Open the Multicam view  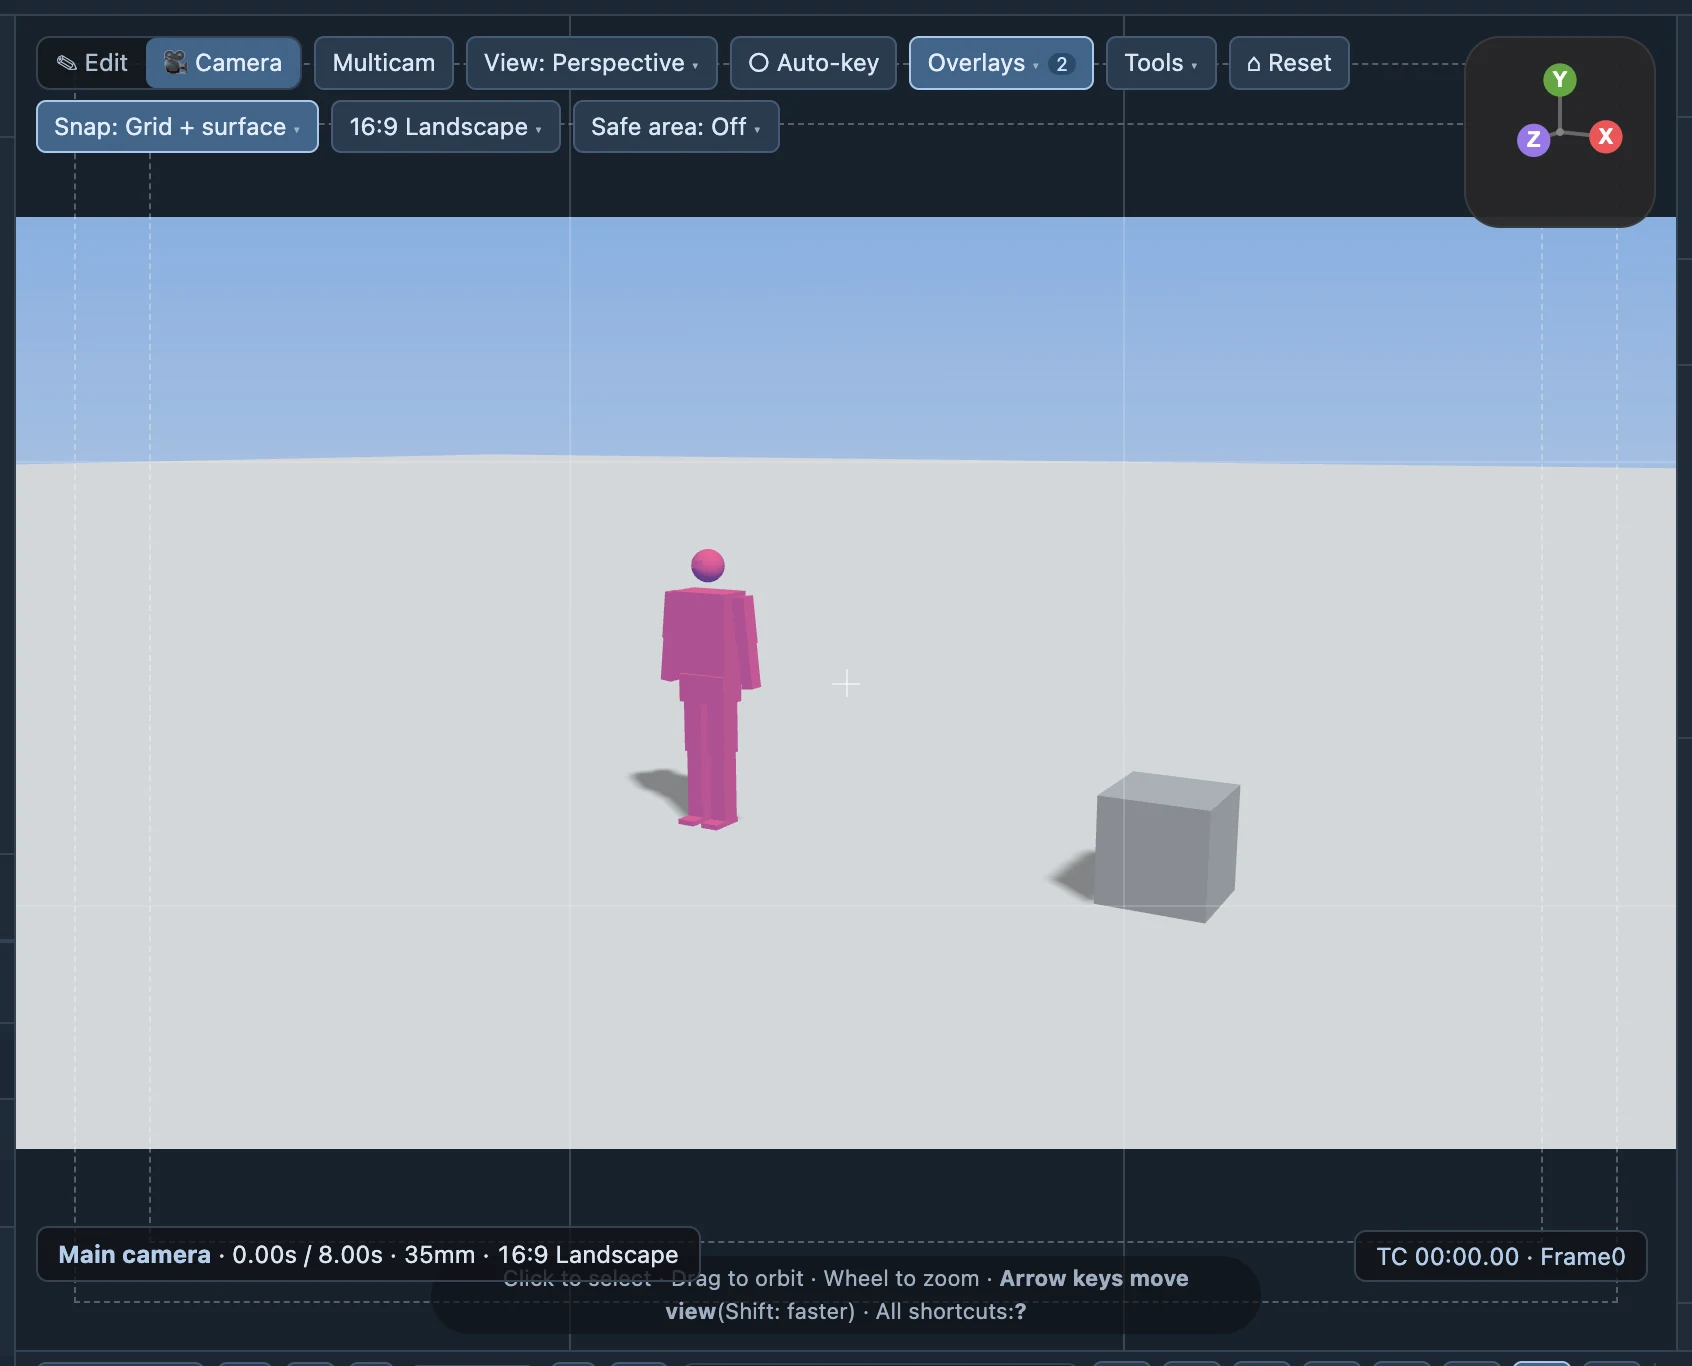point(384,63)
